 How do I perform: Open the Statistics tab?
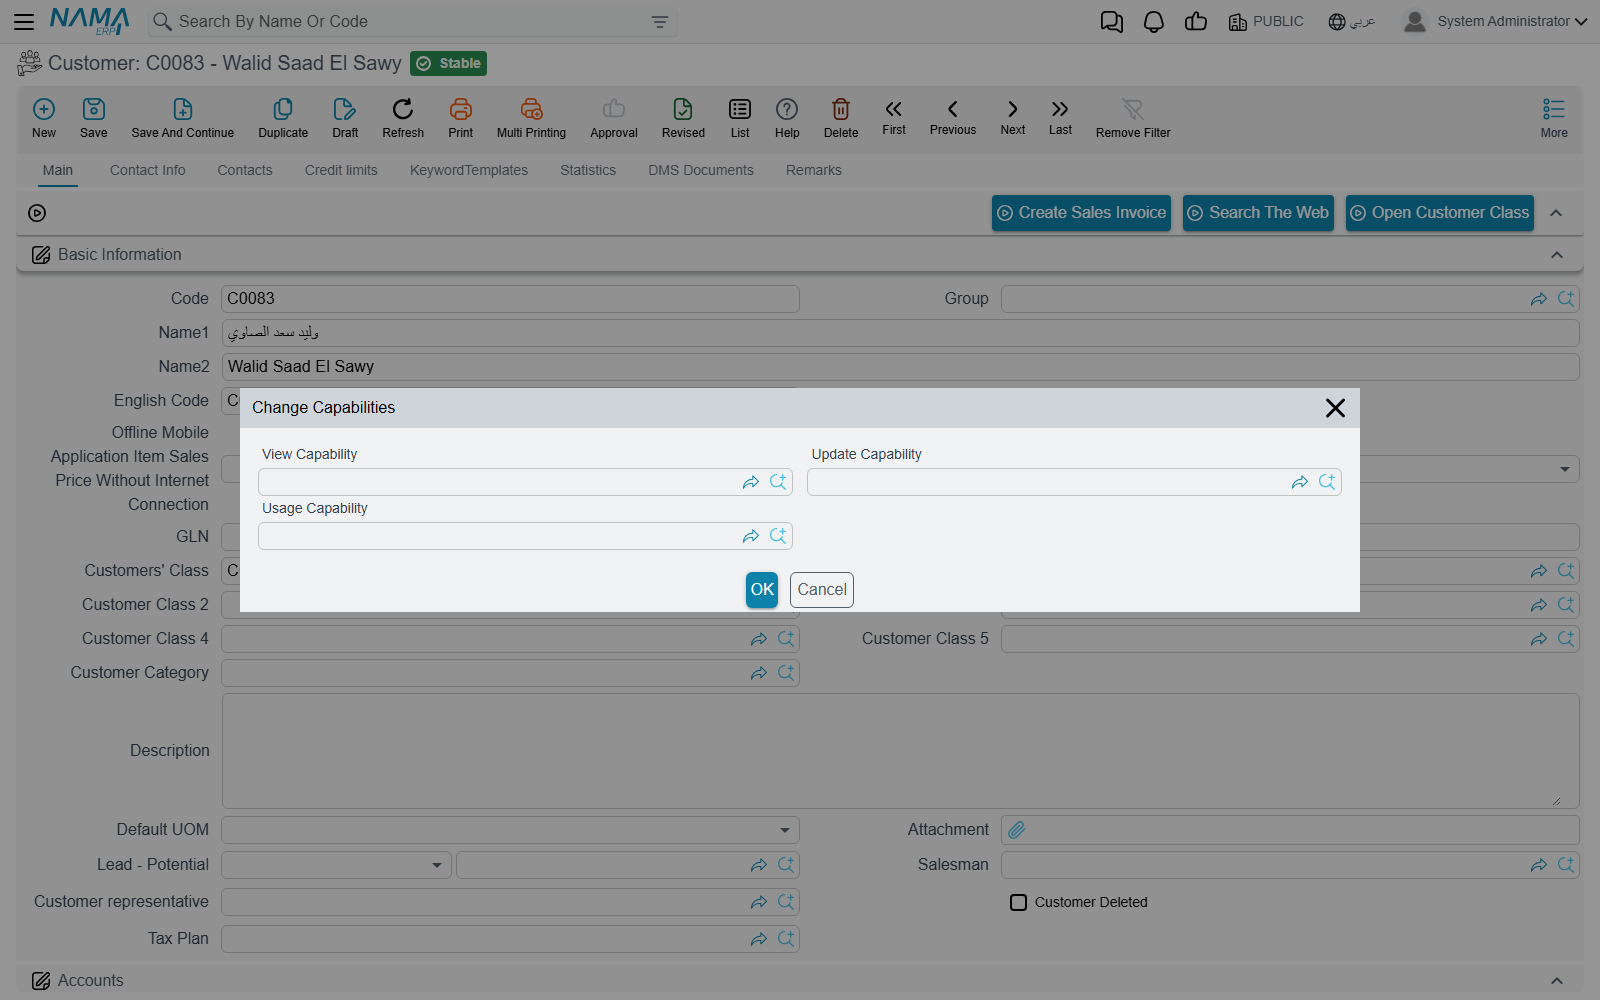(x=588, y=170)
